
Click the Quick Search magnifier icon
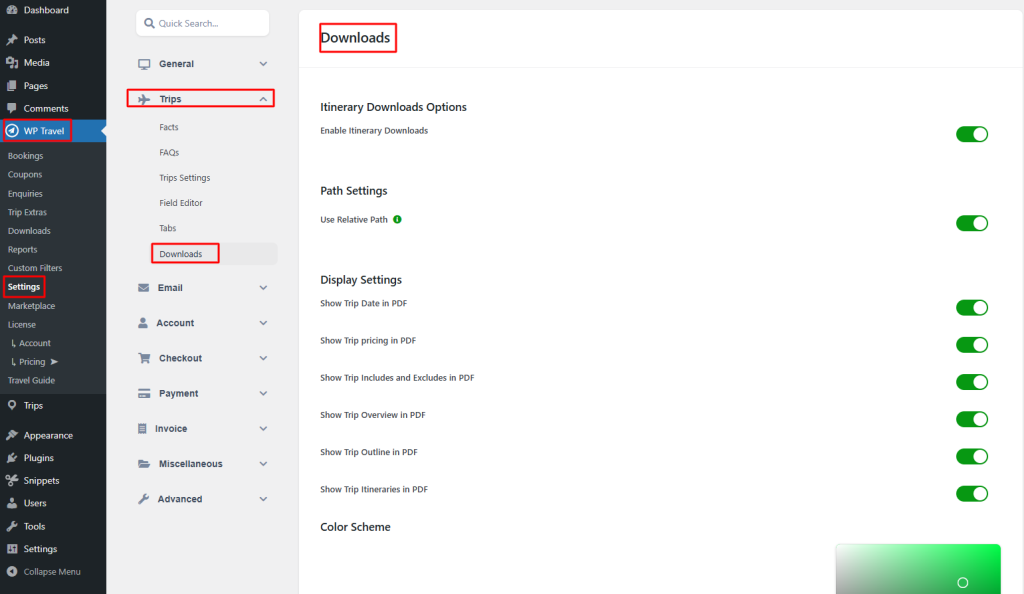pyautogui.click(x=150, y=23)
